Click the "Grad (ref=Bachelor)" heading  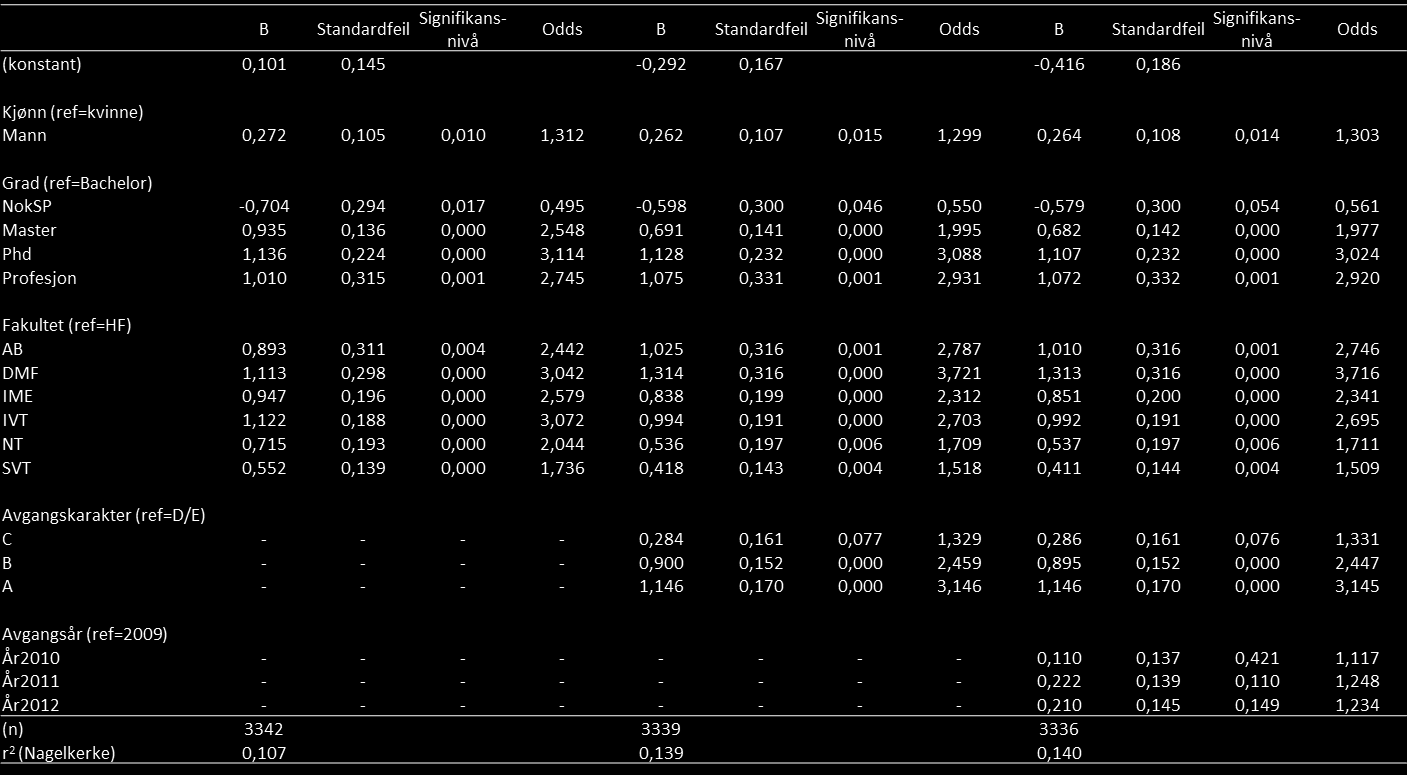tap(77, 183)
